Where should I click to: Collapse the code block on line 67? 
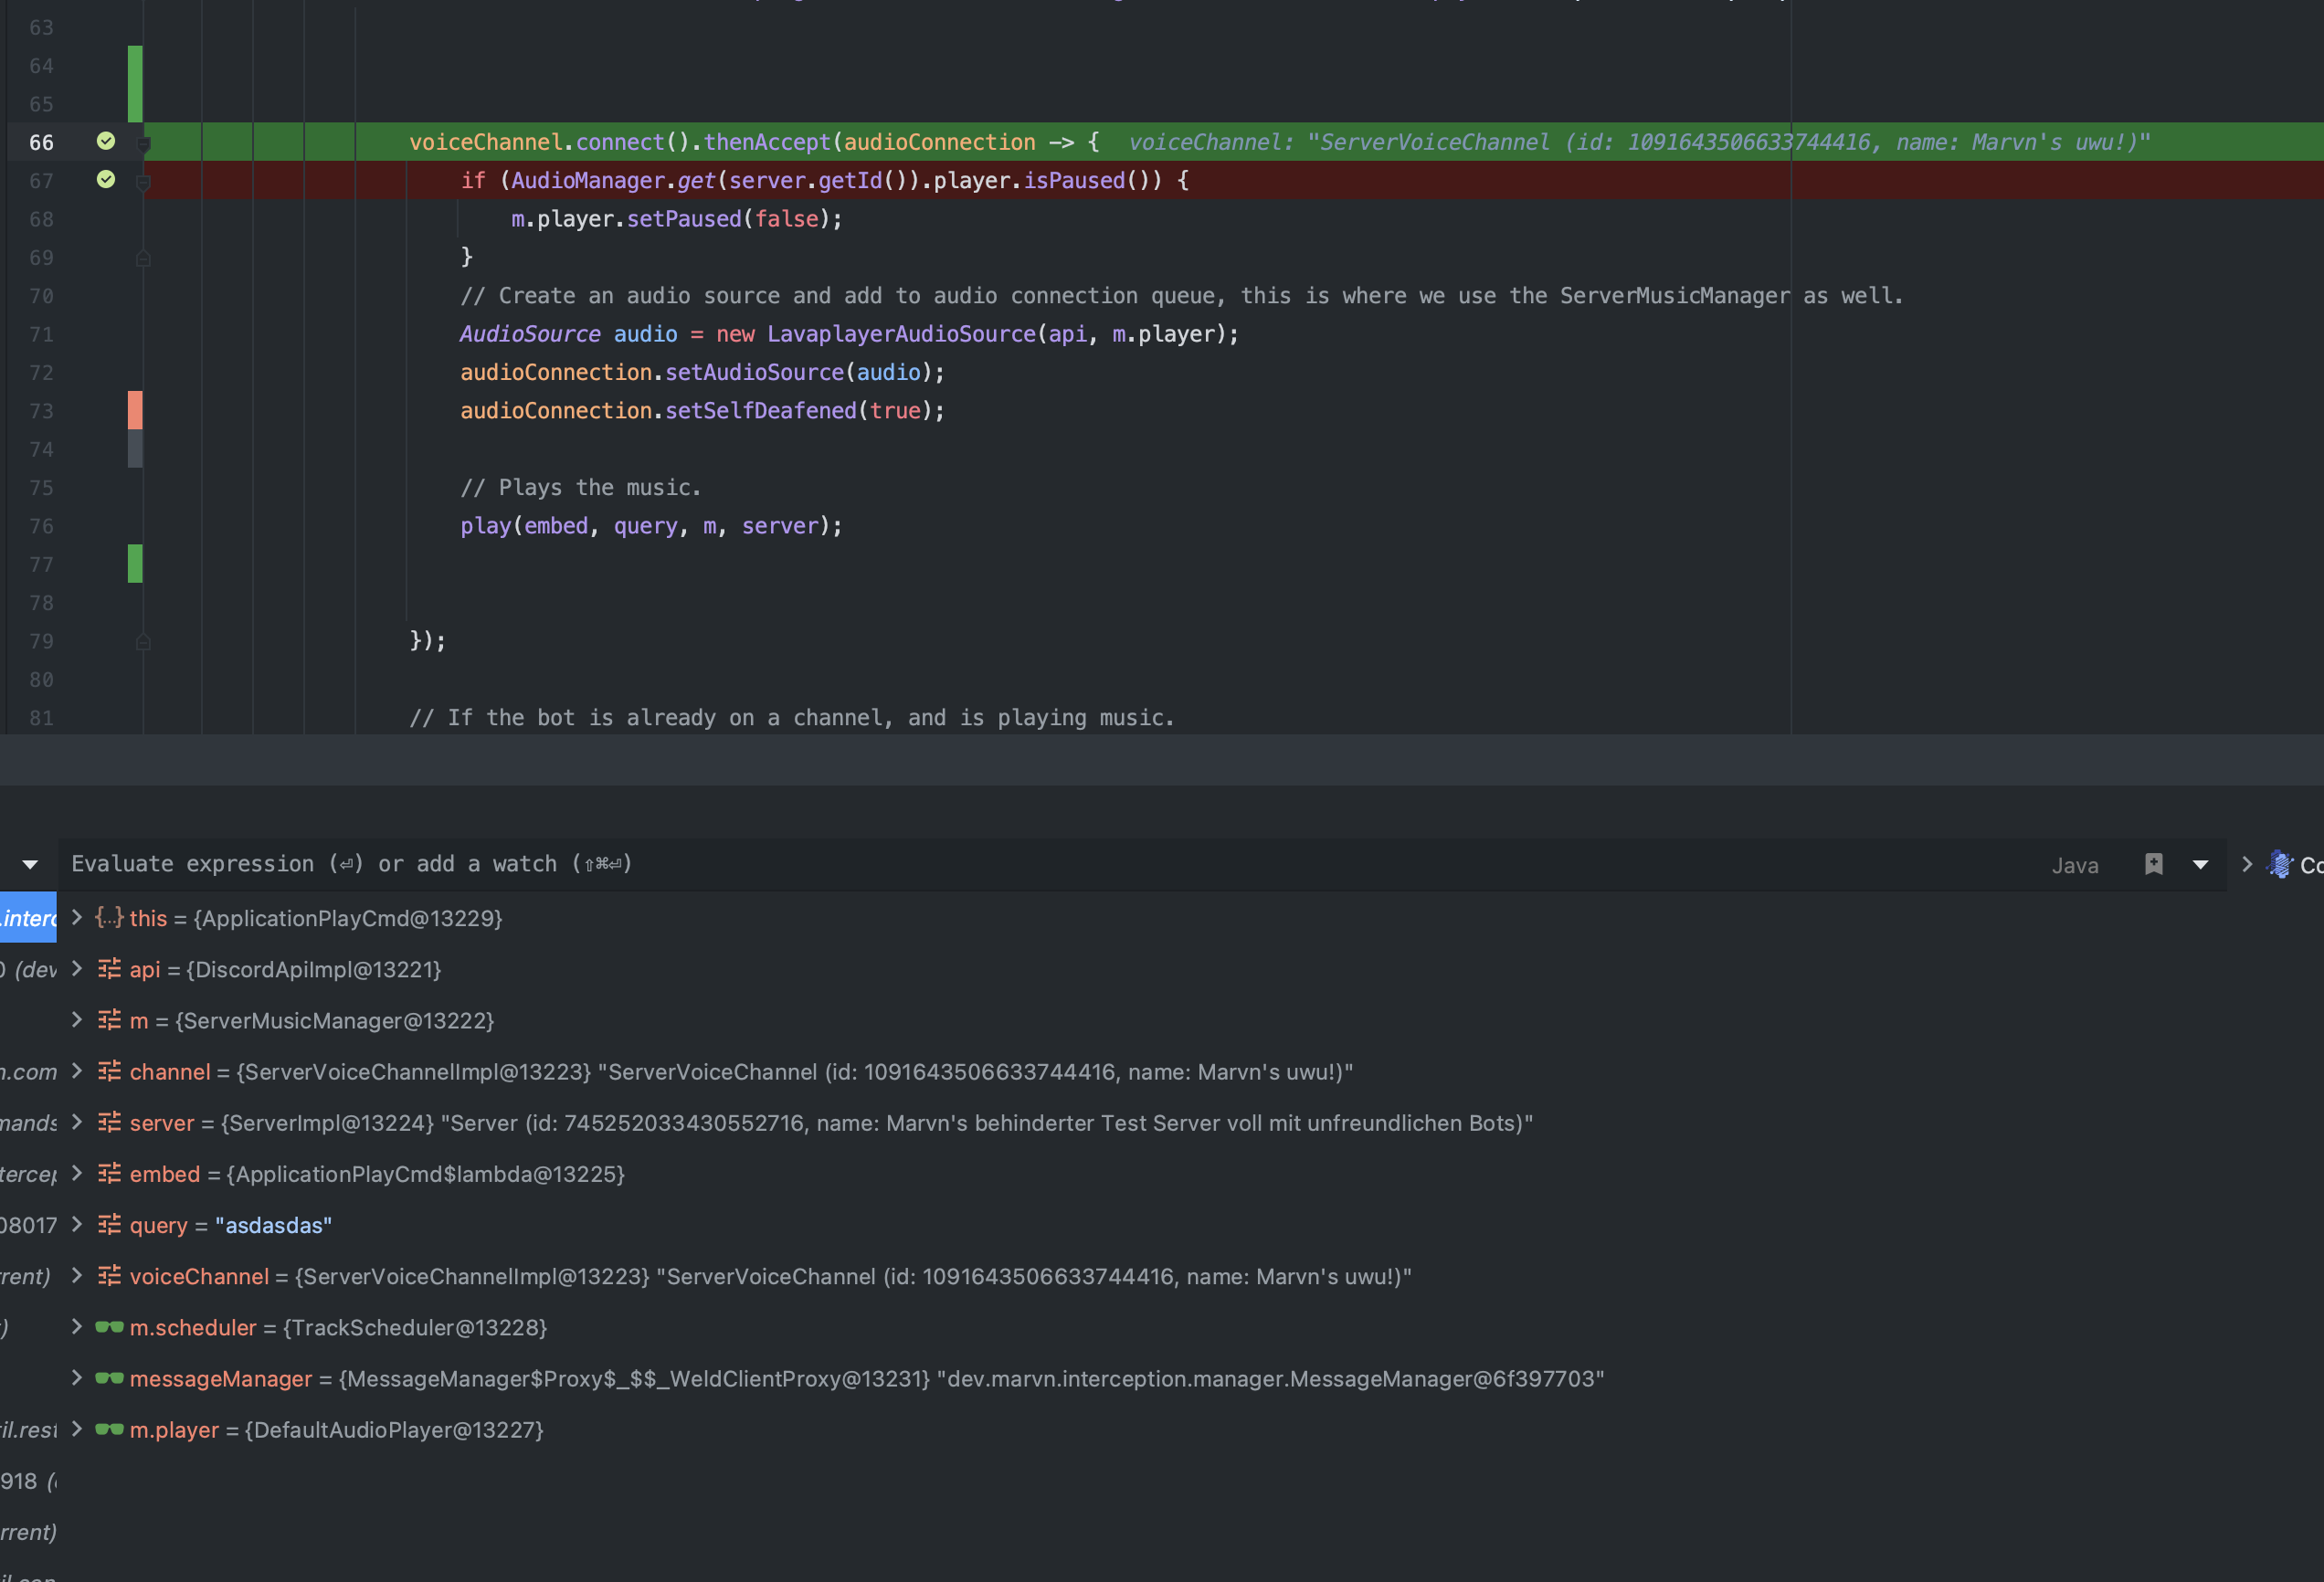point(143,182)
